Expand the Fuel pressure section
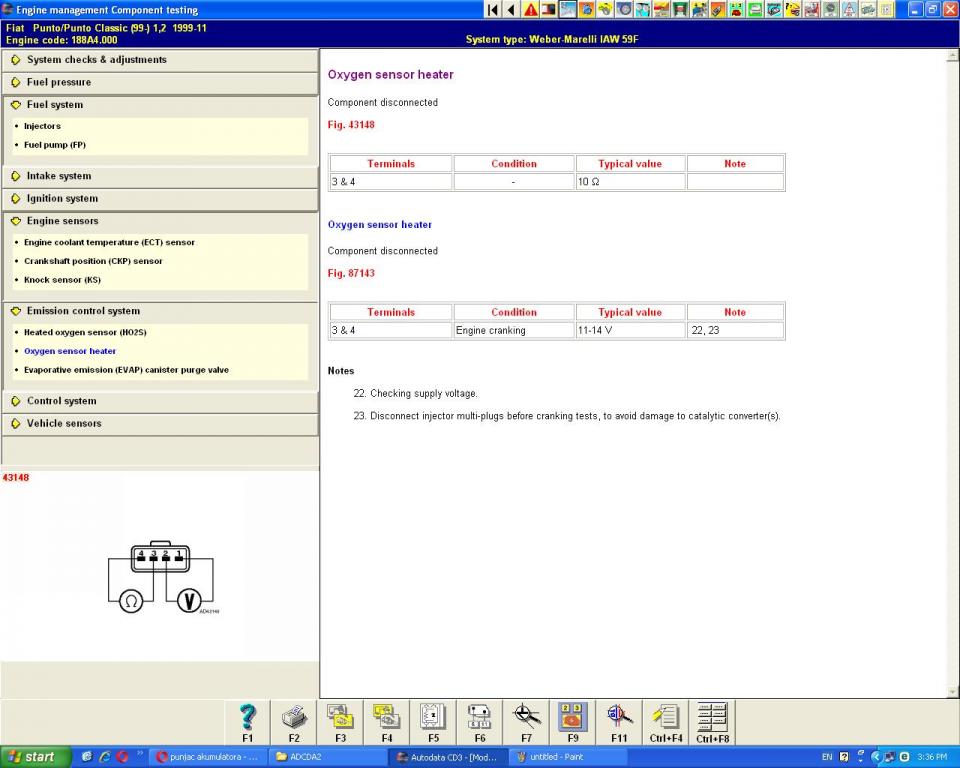The height and width of the screenshot is (768, 960). click(160, 82)
